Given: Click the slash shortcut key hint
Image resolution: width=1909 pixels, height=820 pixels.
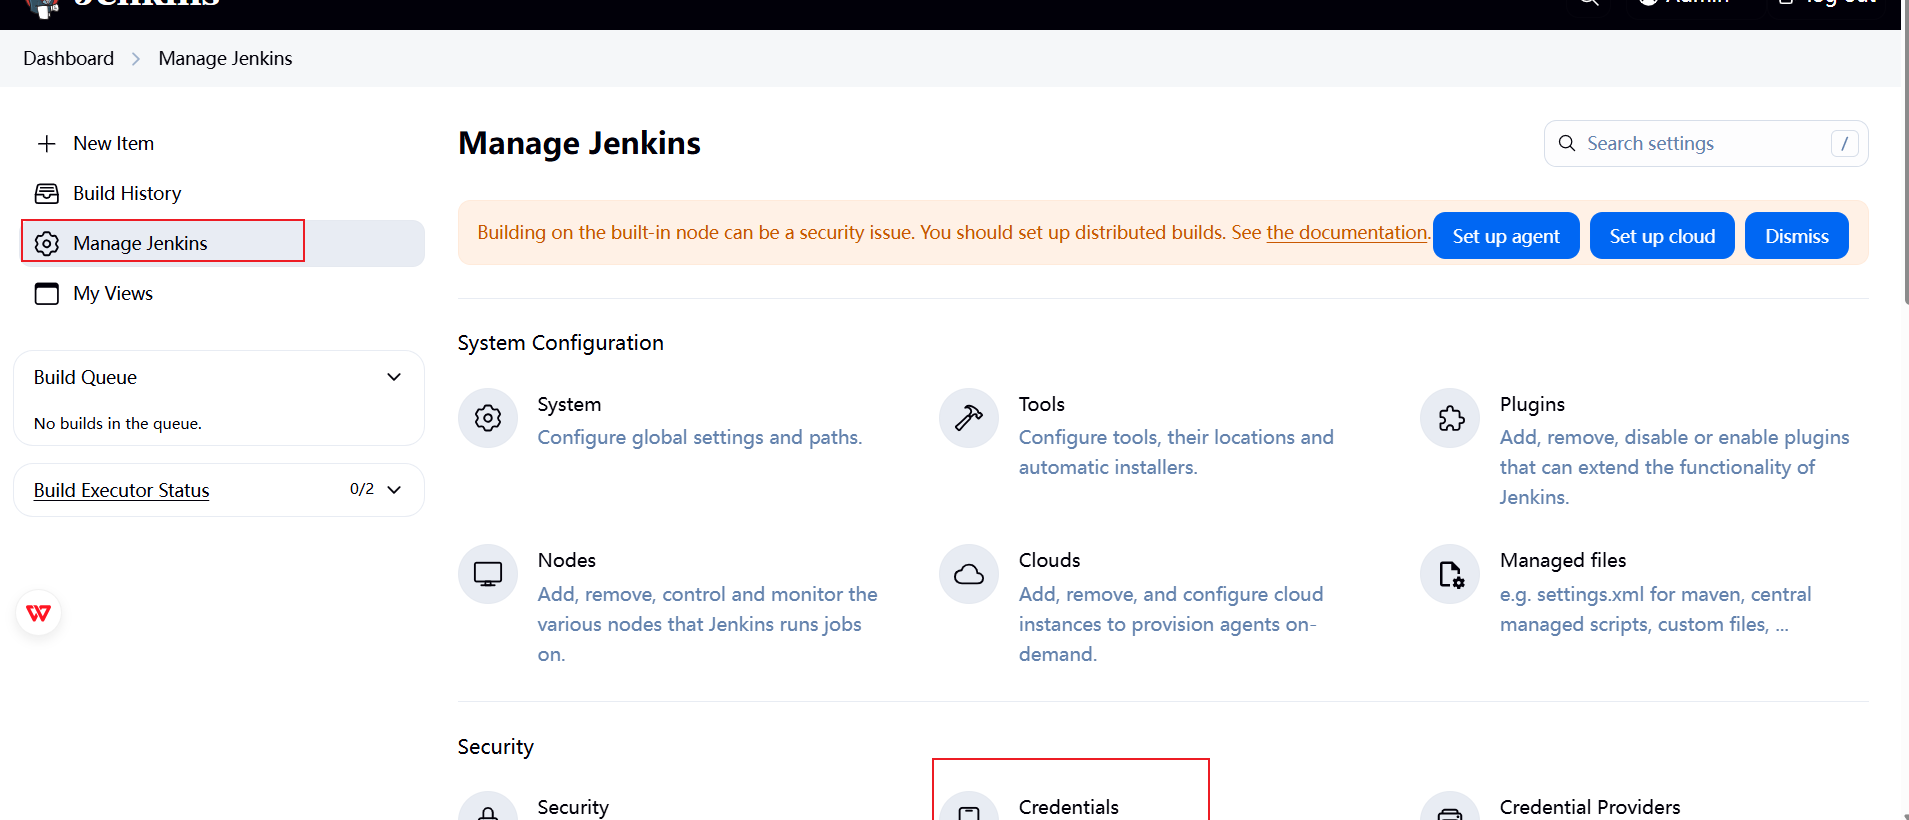Looking at the screenshot, I should pyautogui.click(x=1845, y=144).
